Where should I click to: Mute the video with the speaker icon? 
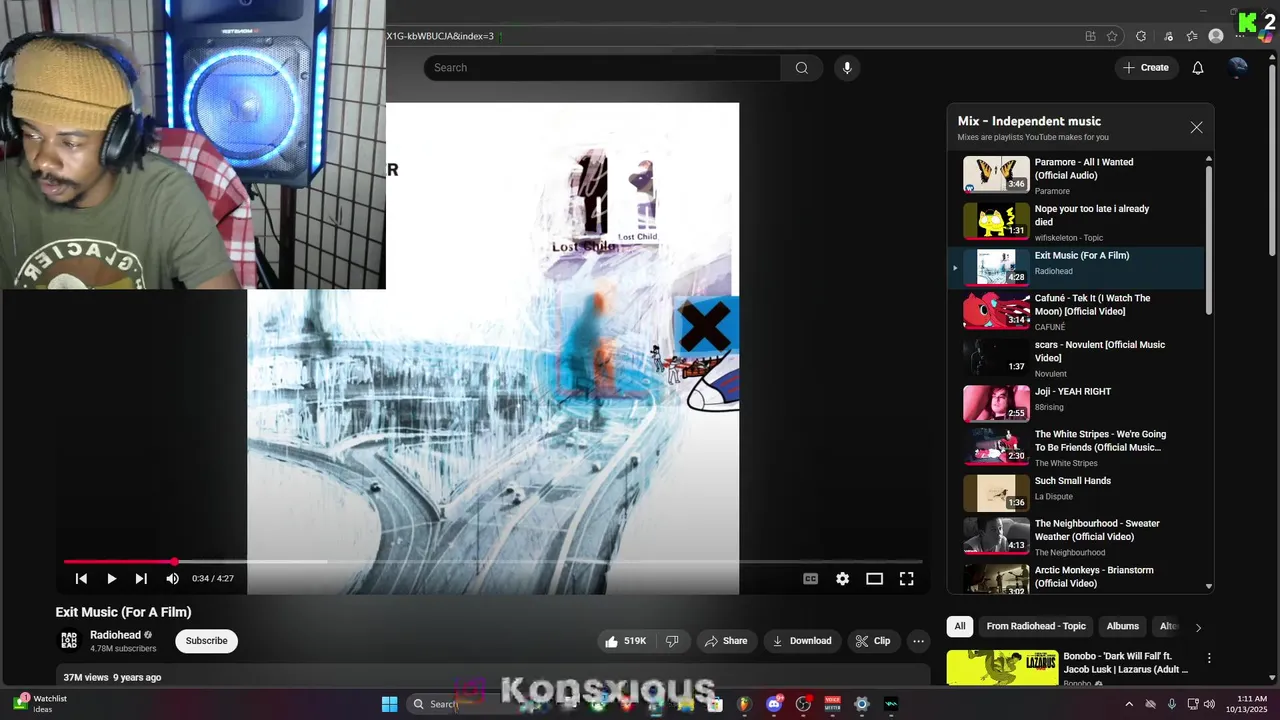[x=172, y=578]
